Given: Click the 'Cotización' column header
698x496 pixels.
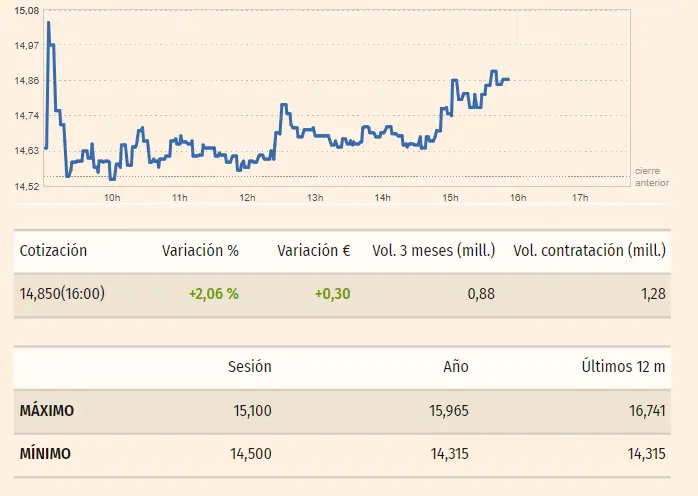Looking at the screenshot, I should [x=53, y=251].
